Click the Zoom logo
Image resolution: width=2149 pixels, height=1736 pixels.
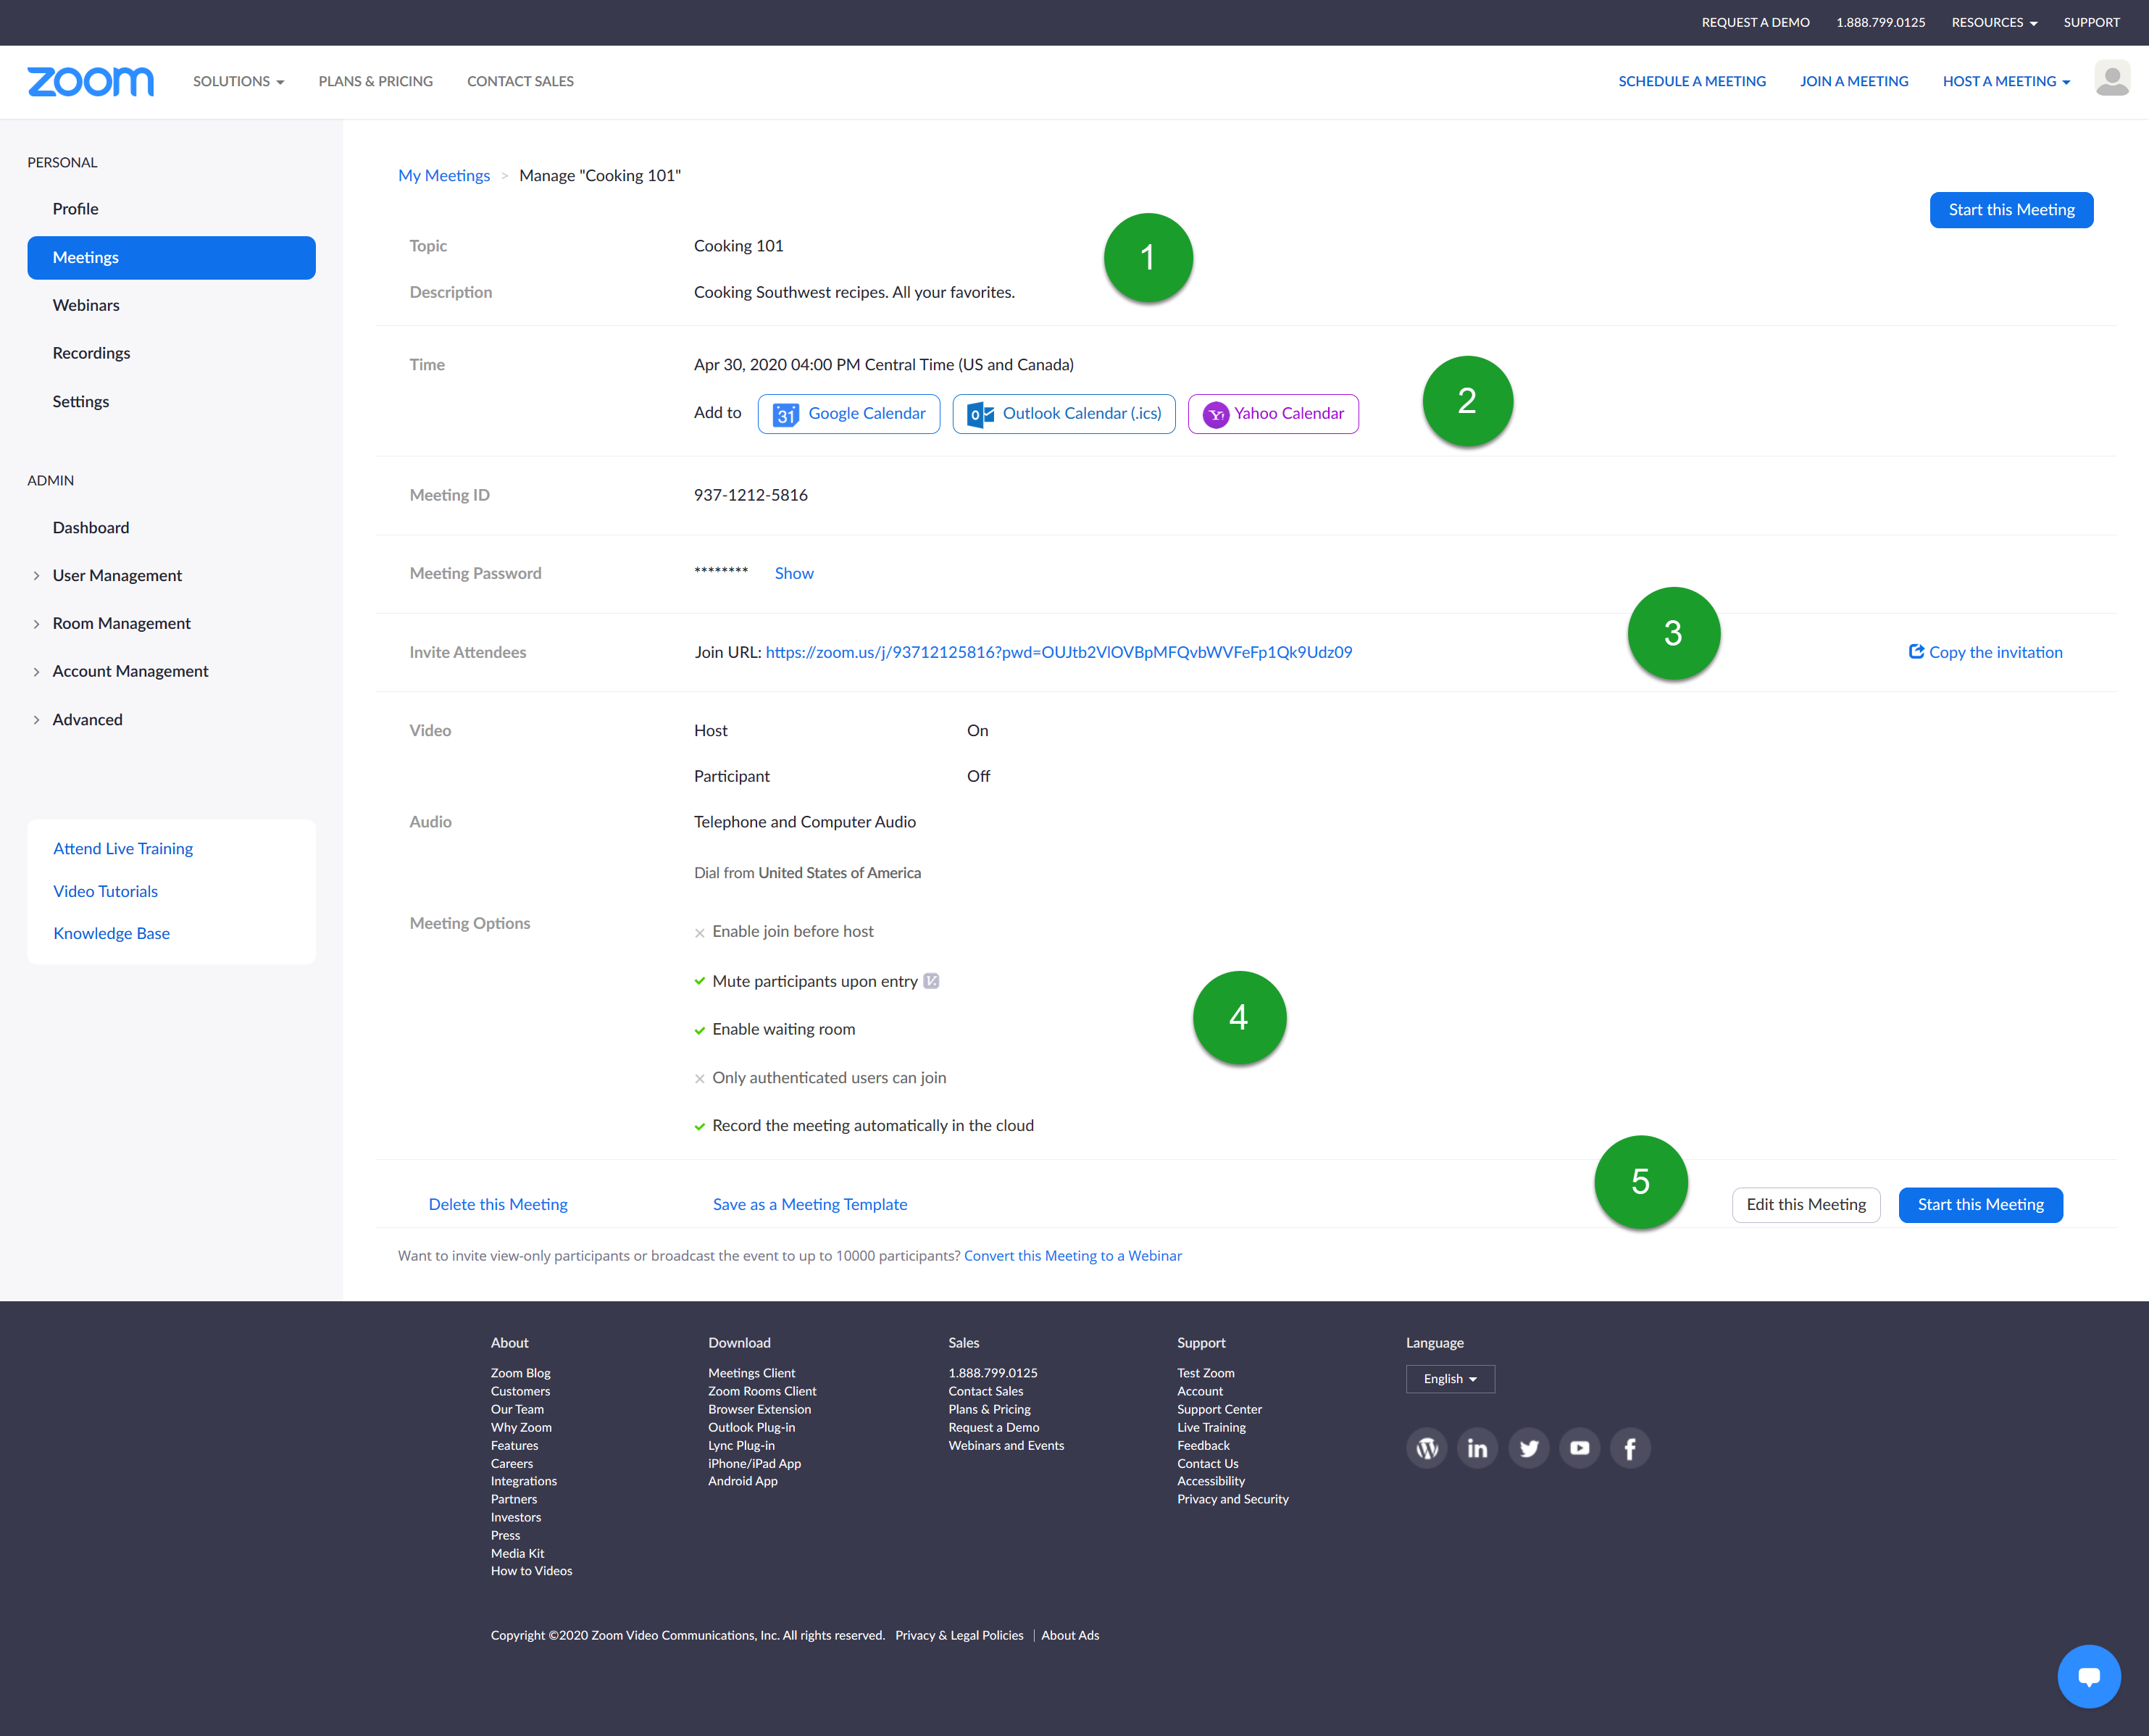(x=91, y=81)
